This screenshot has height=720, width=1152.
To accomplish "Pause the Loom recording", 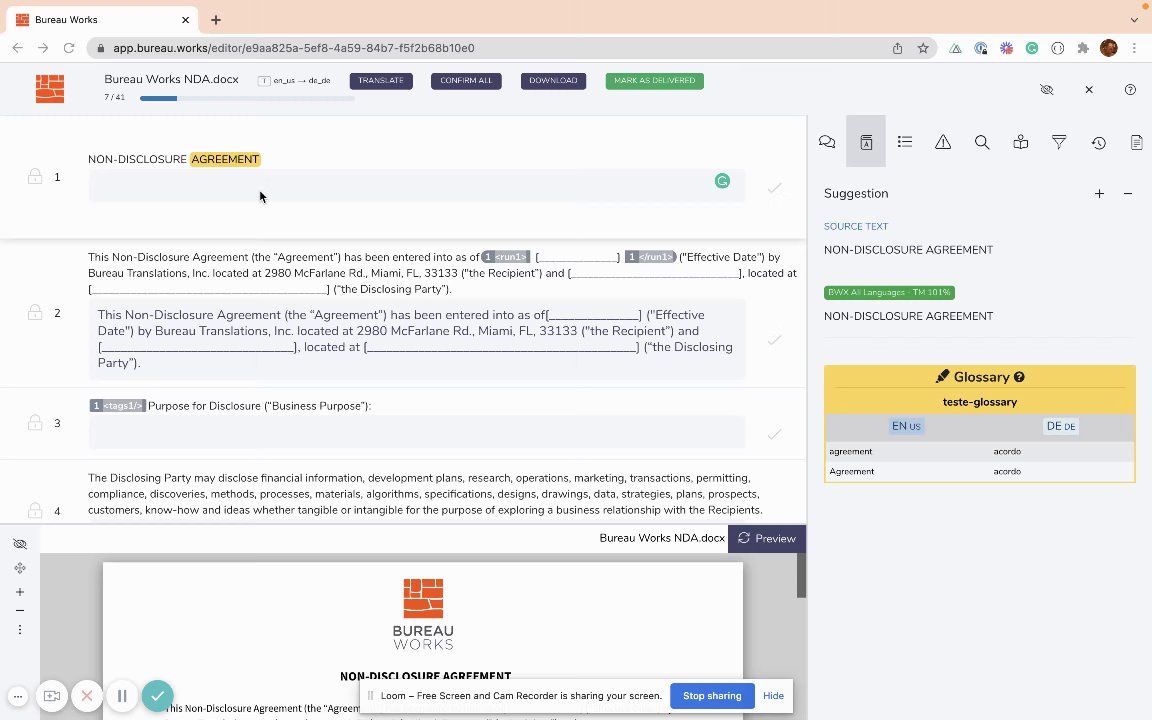I will click(x=122, y=696).
